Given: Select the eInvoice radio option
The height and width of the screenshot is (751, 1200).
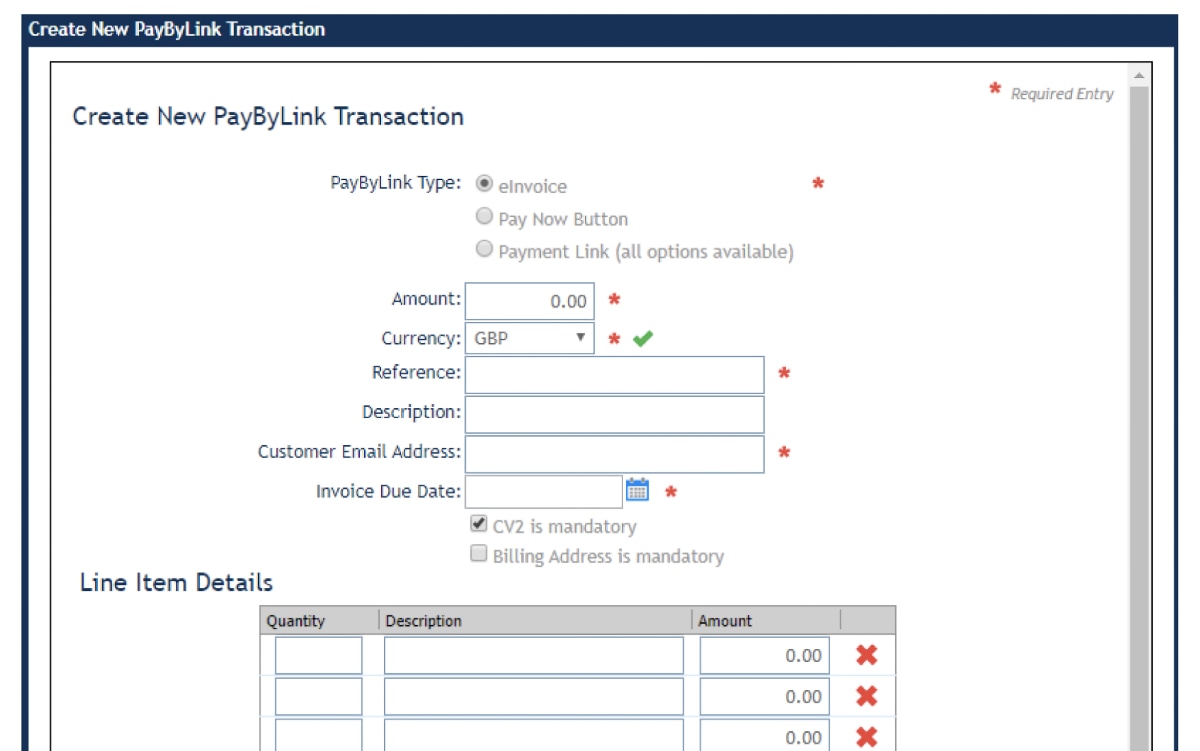Looking at the screenshot, I should 484,184.
